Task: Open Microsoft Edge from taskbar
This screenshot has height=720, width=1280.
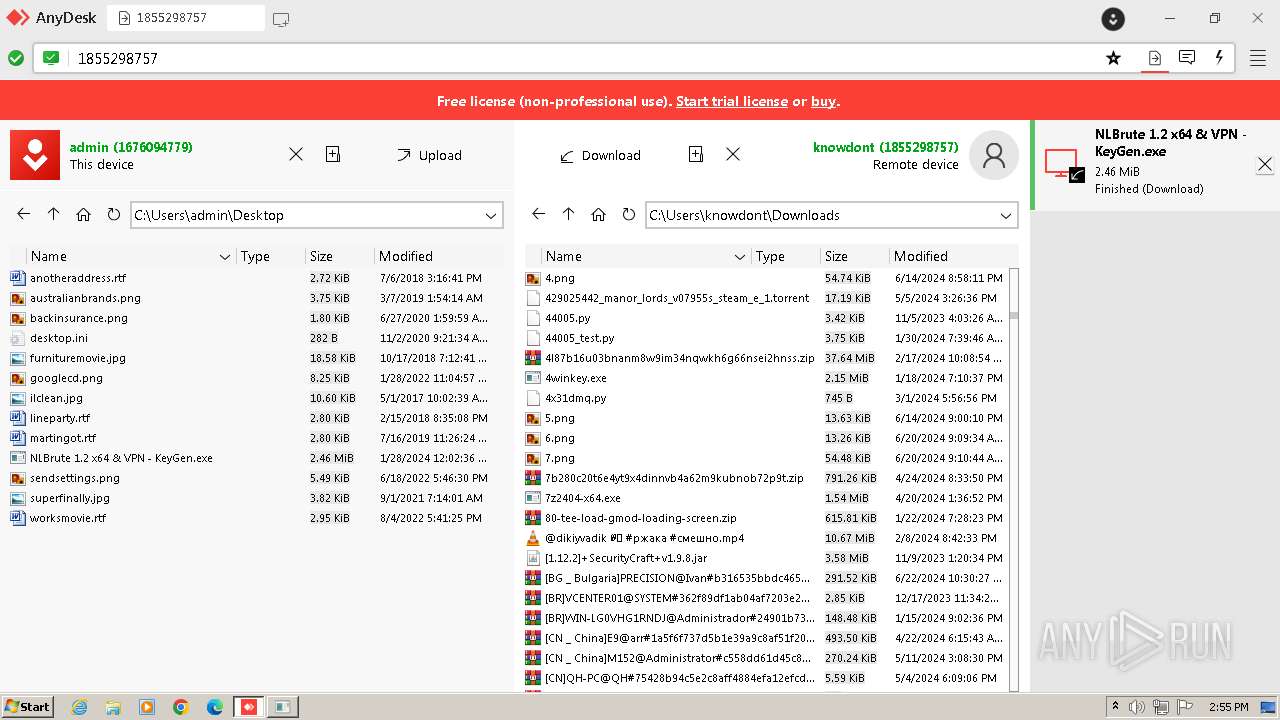Action: click(215, 707)
